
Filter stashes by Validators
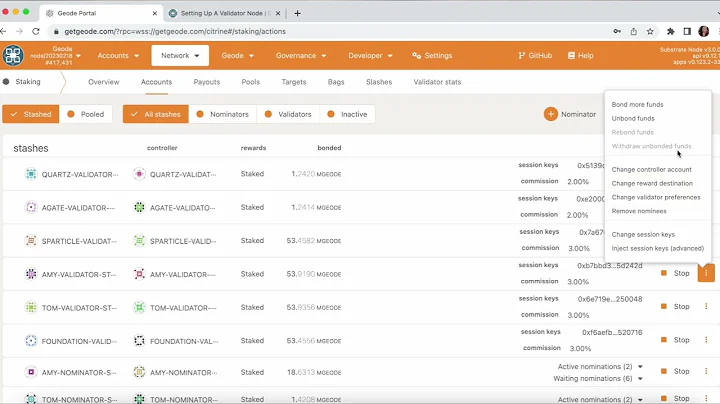(288, 114)
